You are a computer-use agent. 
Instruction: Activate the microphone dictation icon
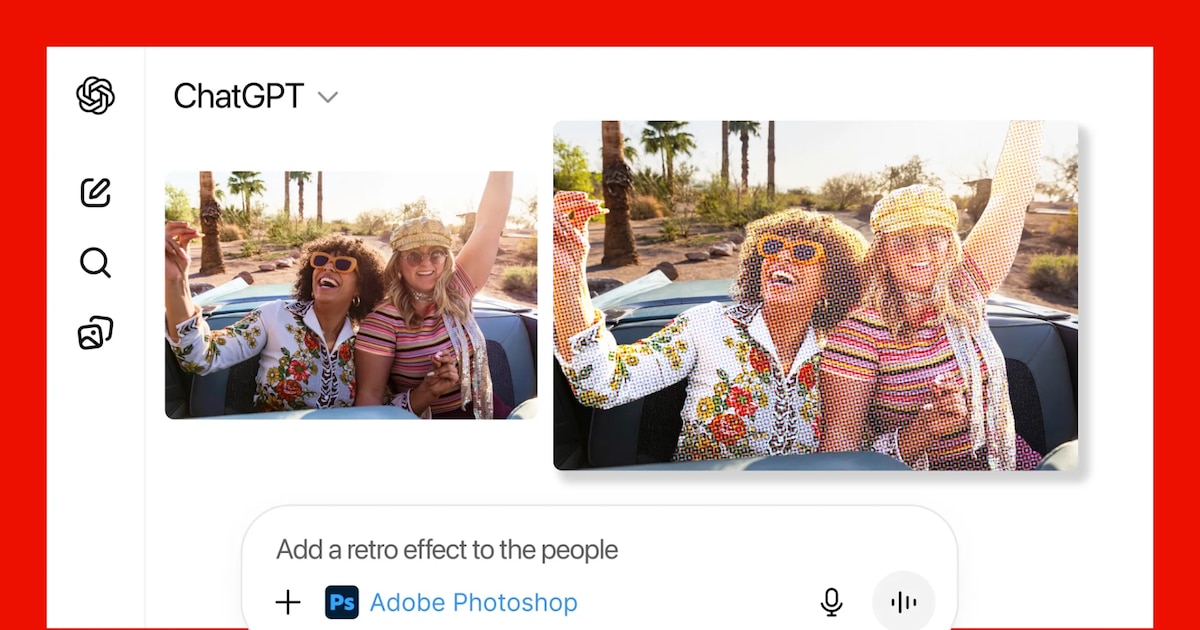pyautogui.click(x=831, y=602)
